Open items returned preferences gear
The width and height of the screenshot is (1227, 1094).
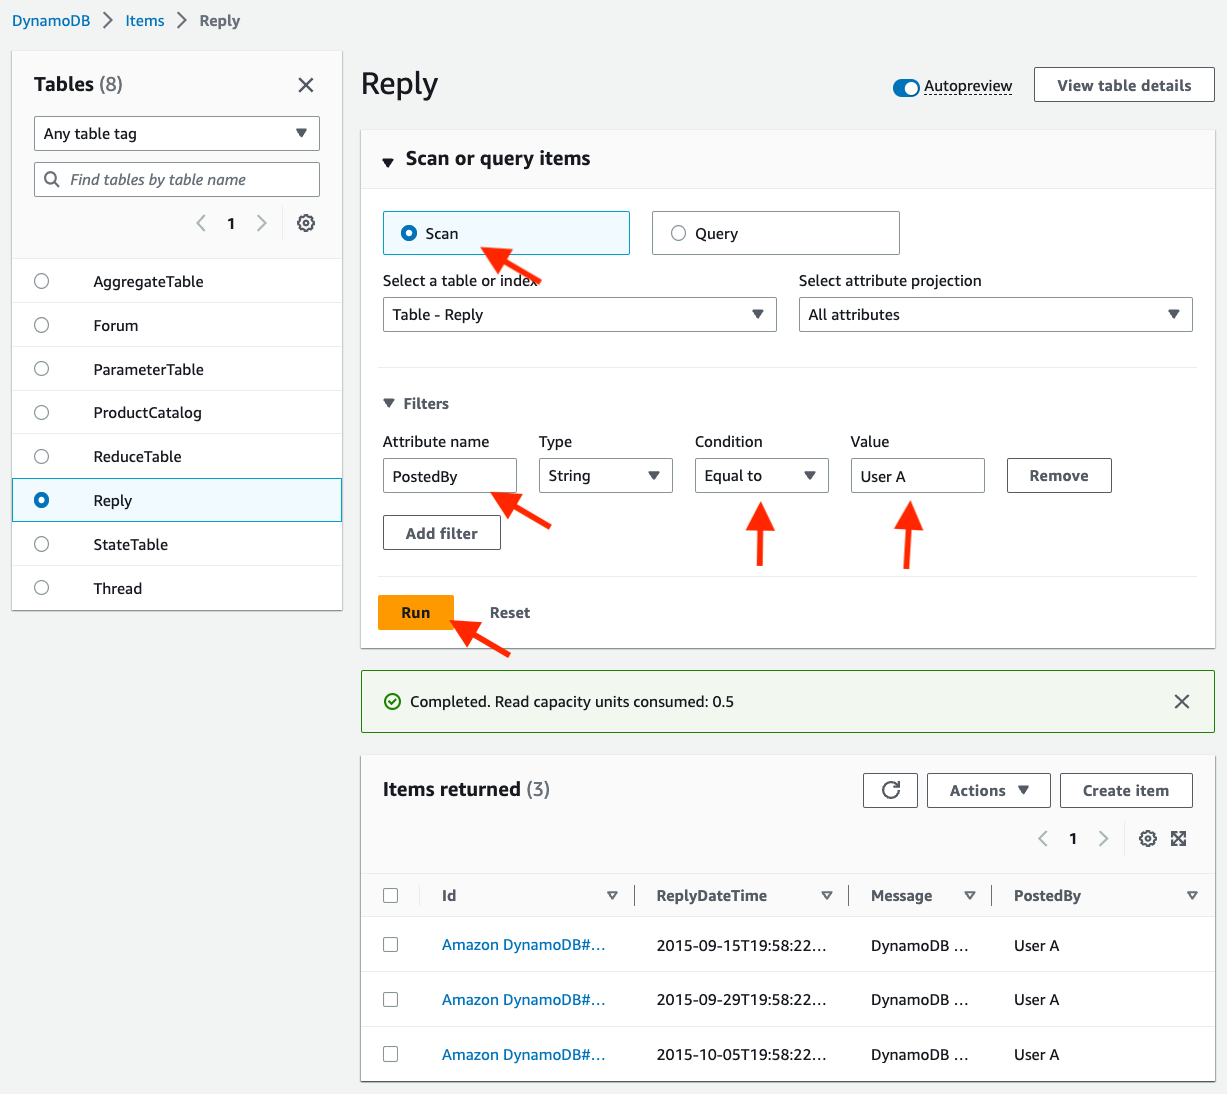point(1148,838)
